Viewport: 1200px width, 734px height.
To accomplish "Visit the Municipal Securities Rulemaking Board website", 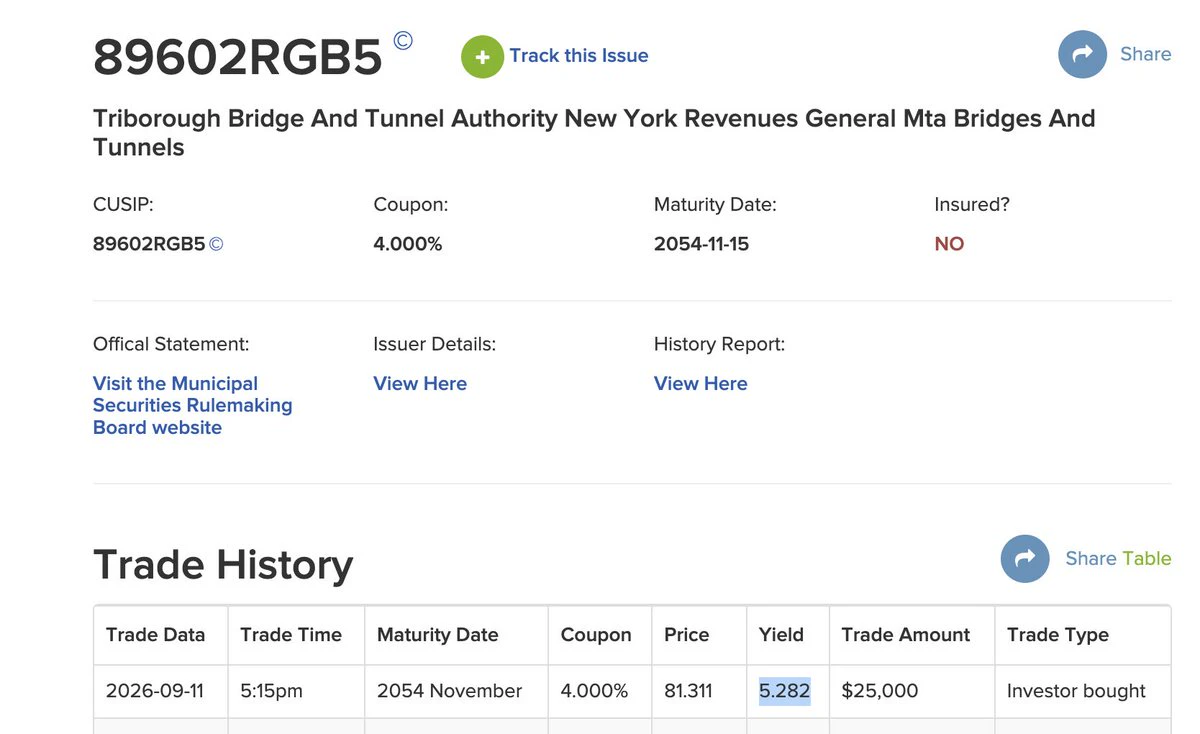I will click(193, 405).
